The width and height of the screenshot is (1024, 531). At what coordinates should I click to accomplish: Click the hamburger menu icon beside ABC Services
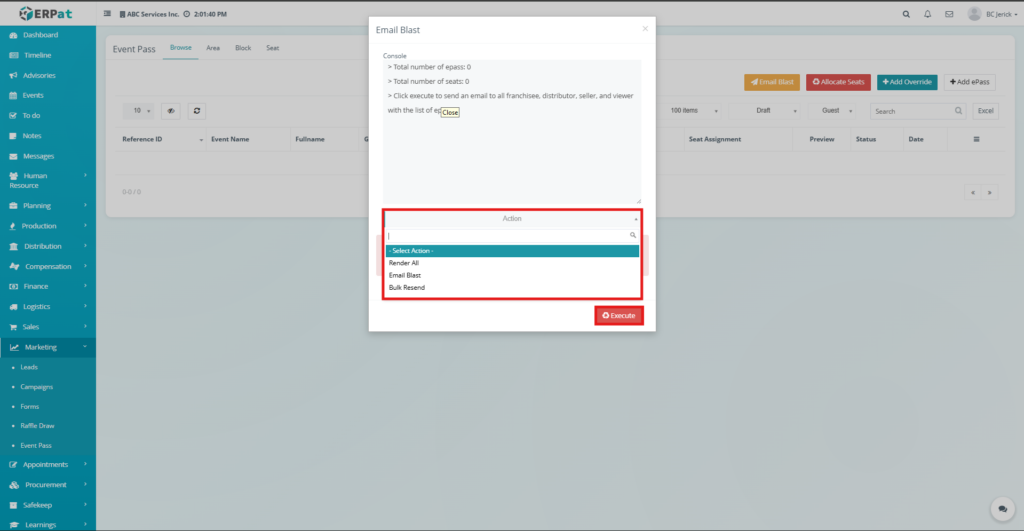point(108,14)
